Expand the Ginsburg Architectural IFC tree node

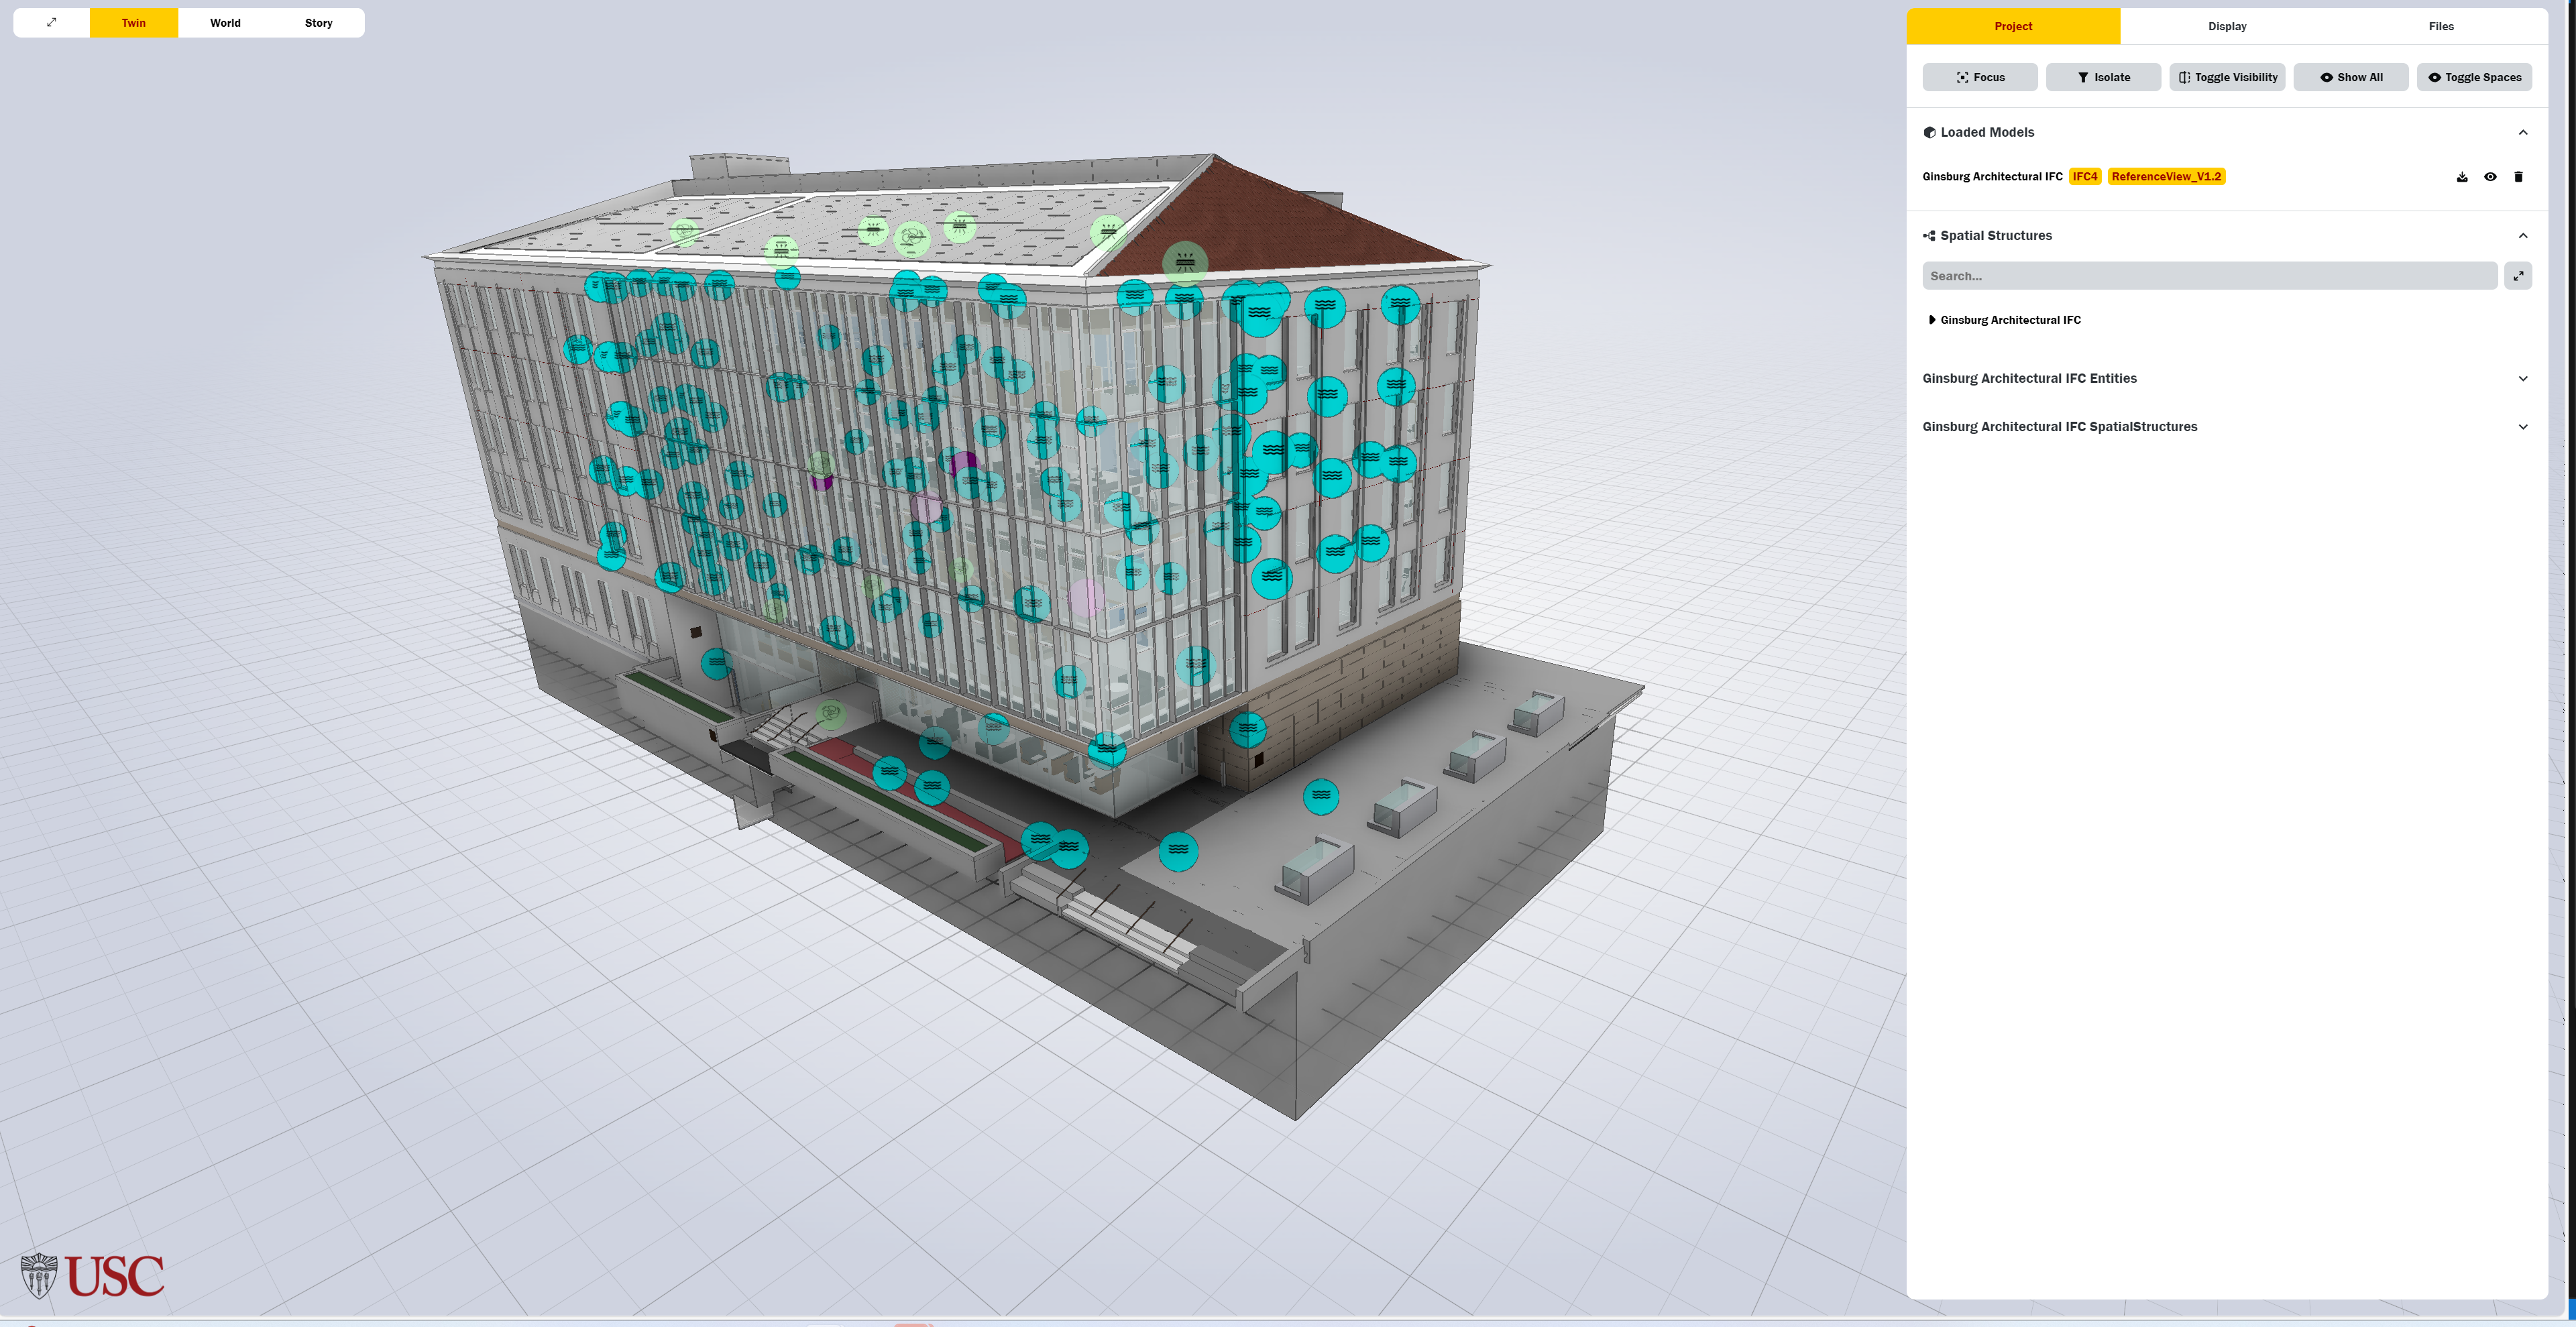(1931, 320)
